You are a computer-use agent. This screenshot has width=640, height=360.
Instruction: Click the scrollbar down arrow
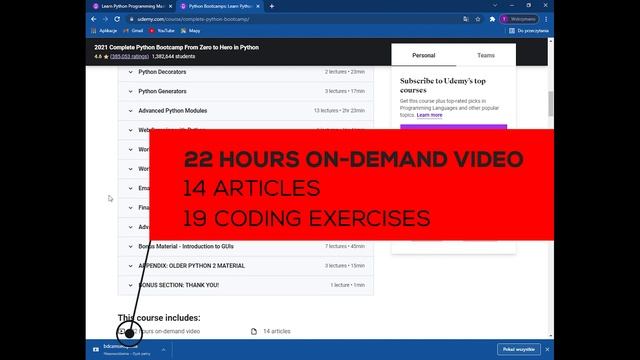551,336
